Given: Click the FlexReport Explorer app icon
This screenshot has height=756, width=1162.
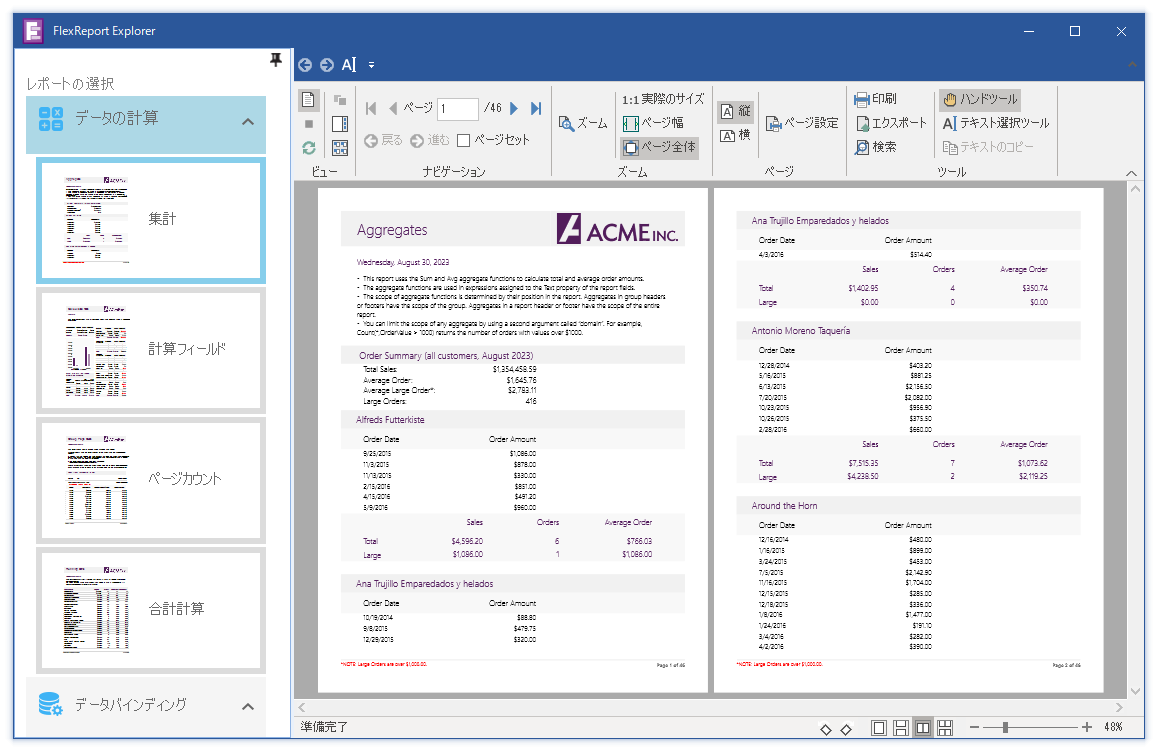Looking at the screenshot, I should [33, 31].
